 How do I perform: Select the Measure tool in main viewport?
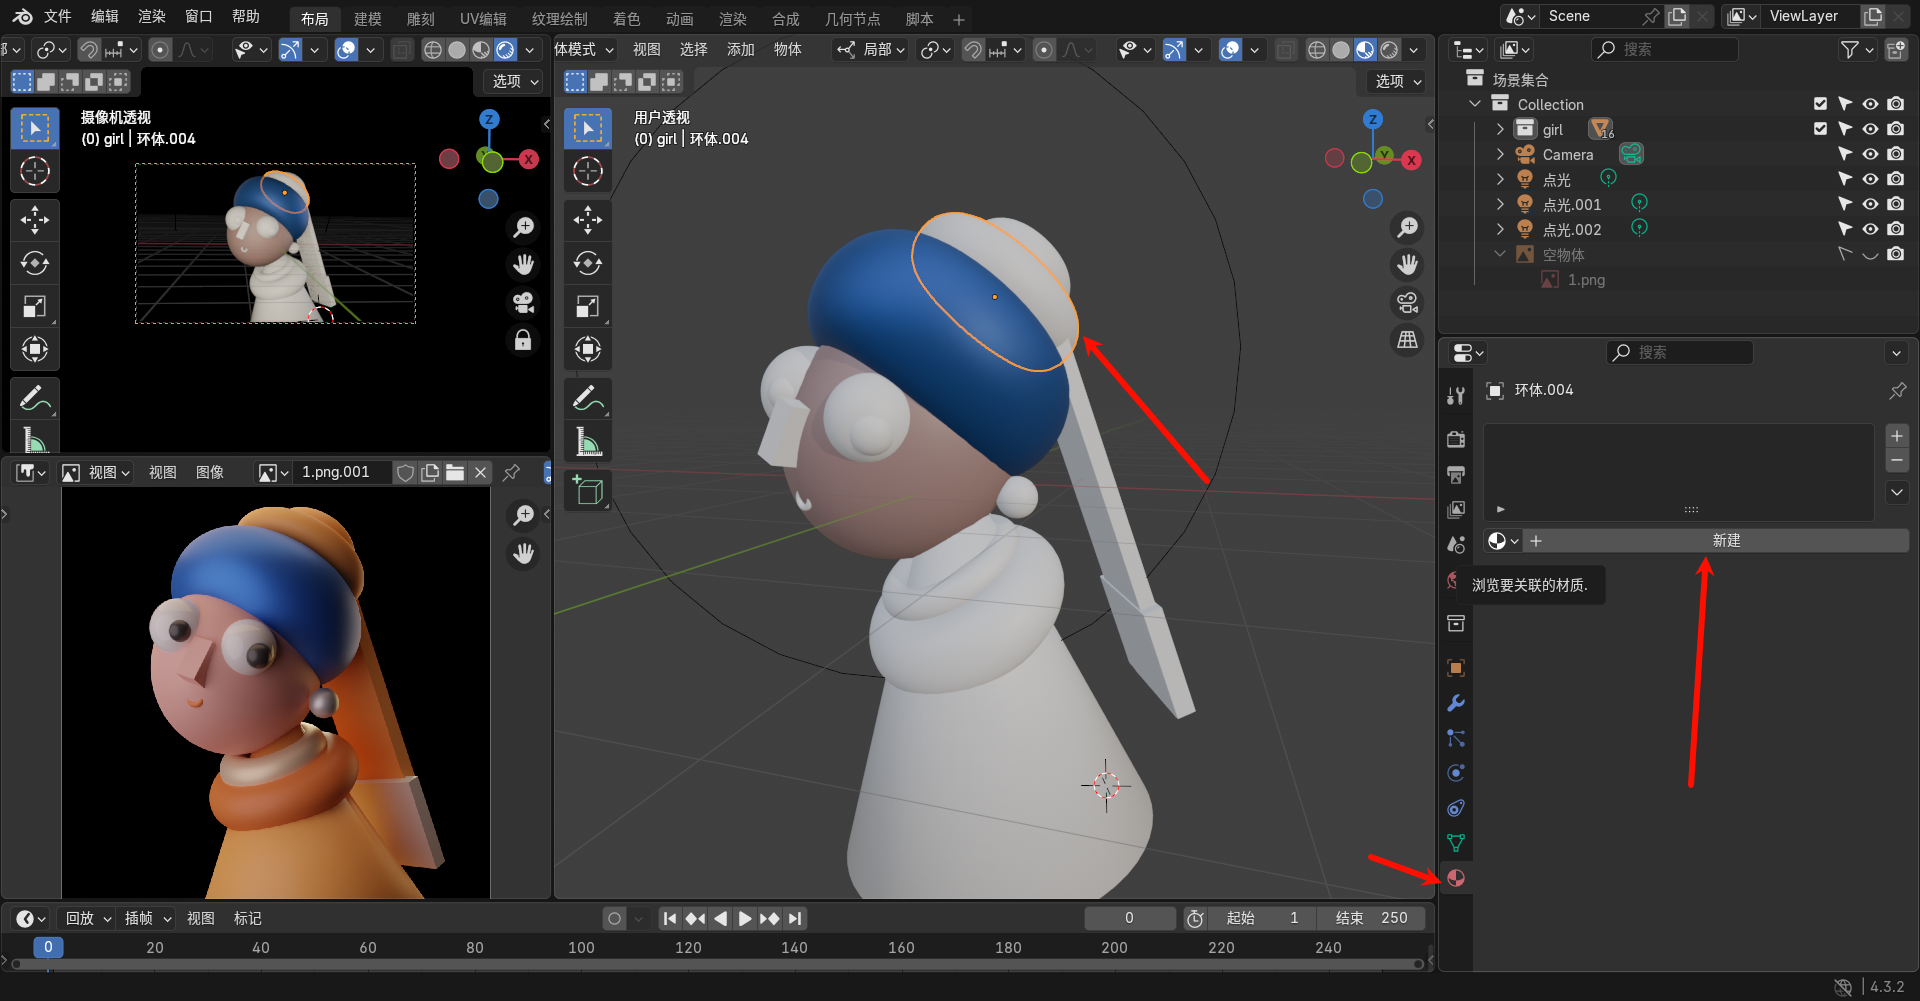pyautogui.click(x=587, y=441)
